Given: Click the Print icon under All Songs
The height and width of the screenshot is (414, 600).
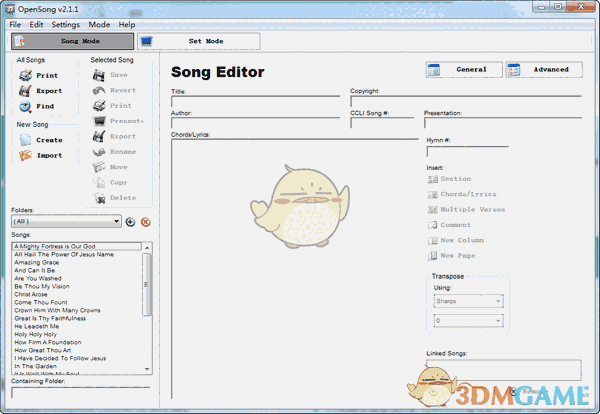Looking at the screenshot, I should (26, 75).
